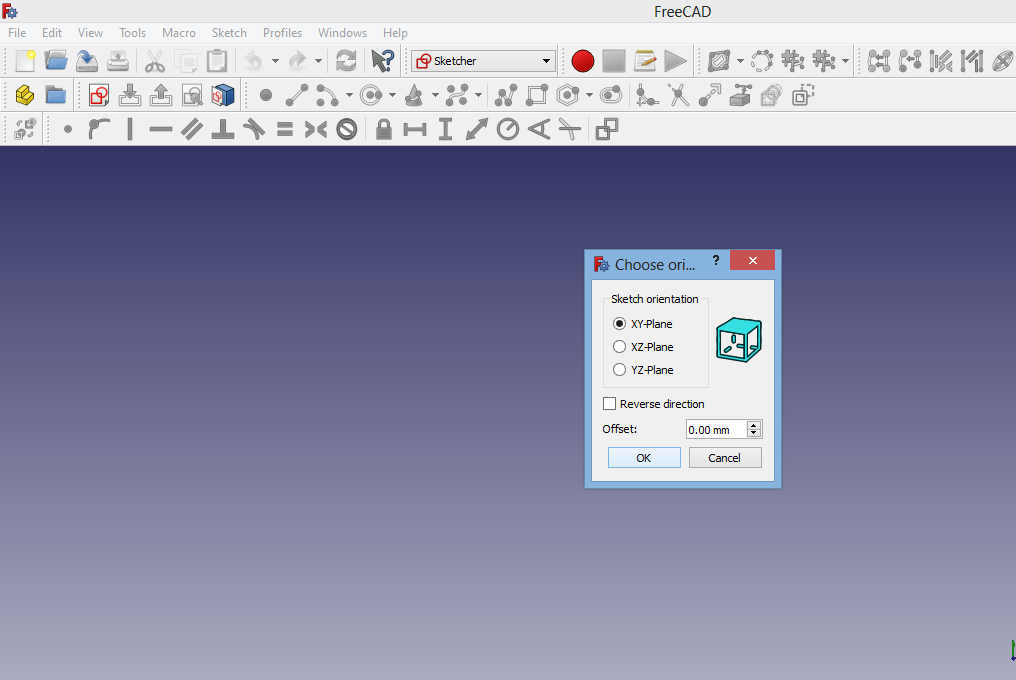Open the Sketch menu
This screenshot has height=680, width=1016.
(229, 32)
